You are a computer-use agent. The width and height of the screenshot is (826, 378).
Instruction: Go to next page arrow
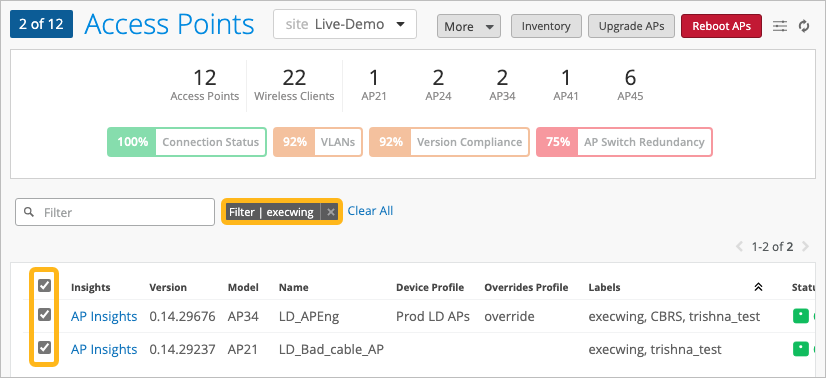805,246
